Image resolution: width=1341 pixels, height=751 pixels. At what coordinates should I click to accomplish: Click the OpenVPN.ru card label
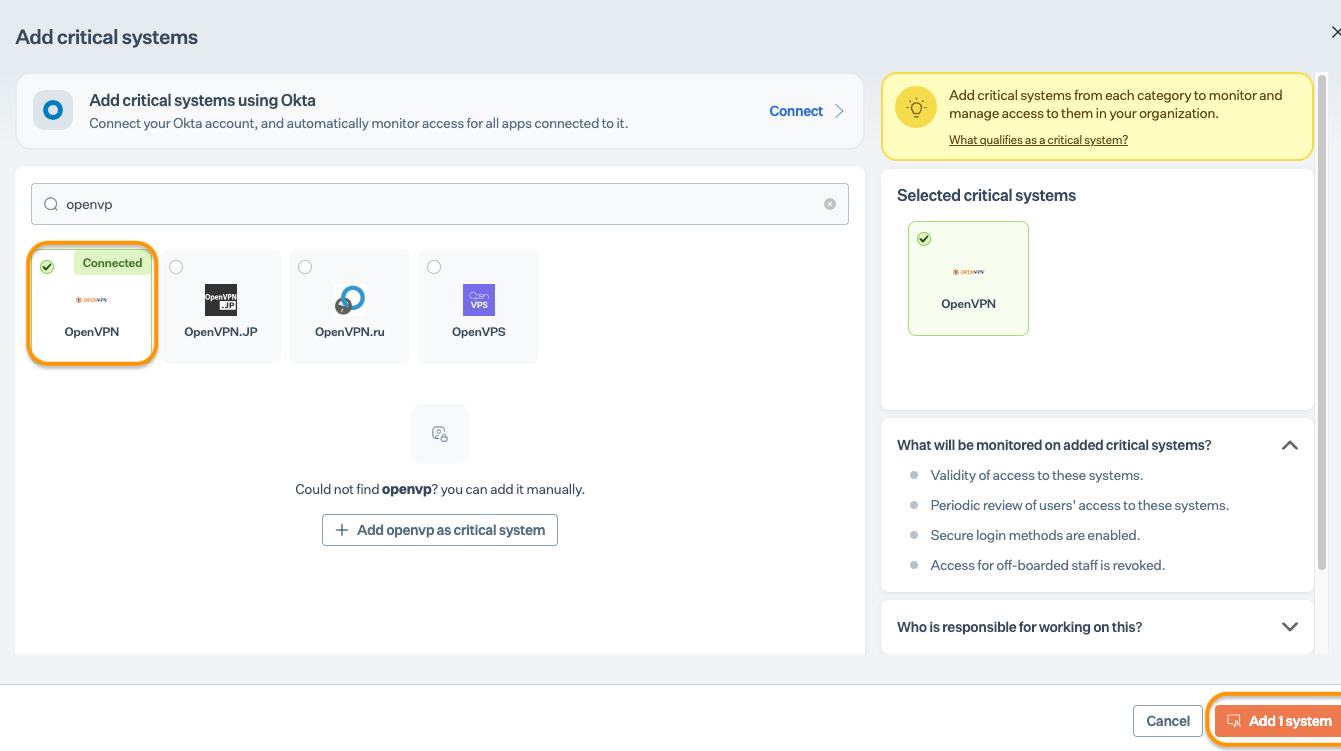[x=350, y=332]
